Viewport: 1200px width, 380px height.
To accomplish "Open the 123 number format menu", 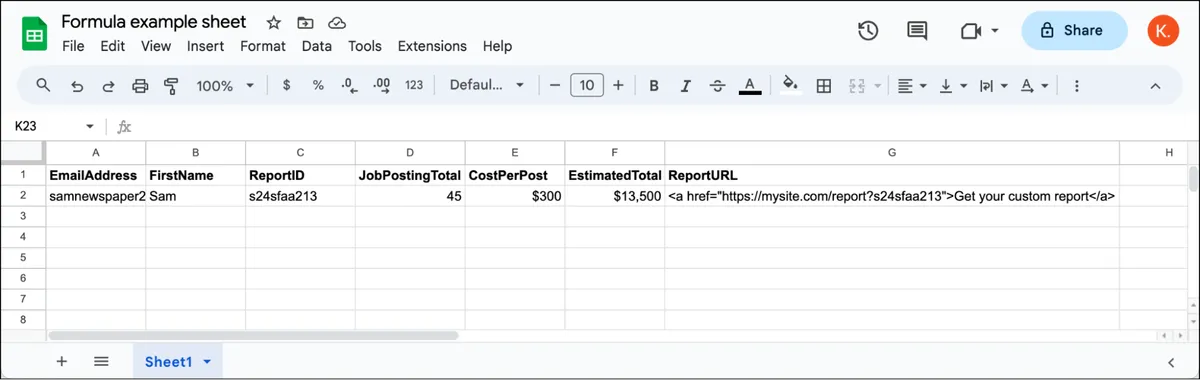I will pyautogui.click(x=414, y=86).
